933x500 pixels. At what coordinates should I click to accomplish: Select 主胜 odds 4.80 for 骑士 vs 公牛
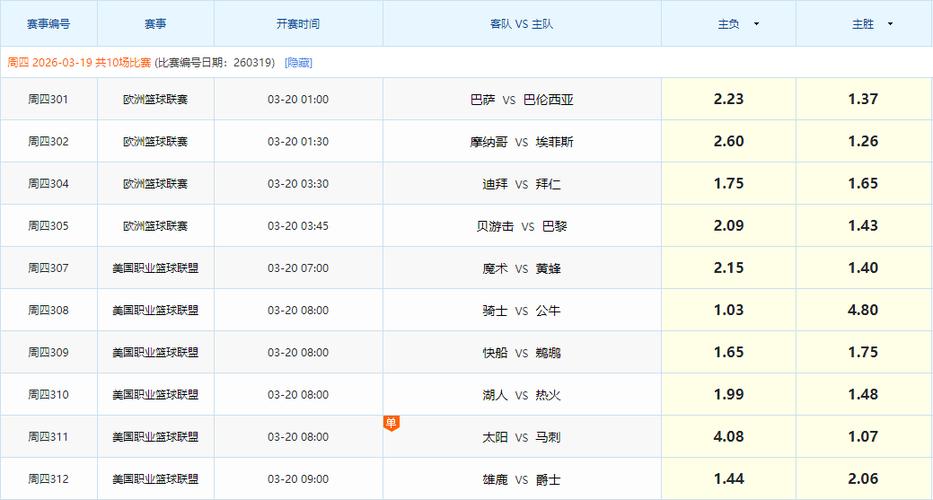[x=864, y=311]
